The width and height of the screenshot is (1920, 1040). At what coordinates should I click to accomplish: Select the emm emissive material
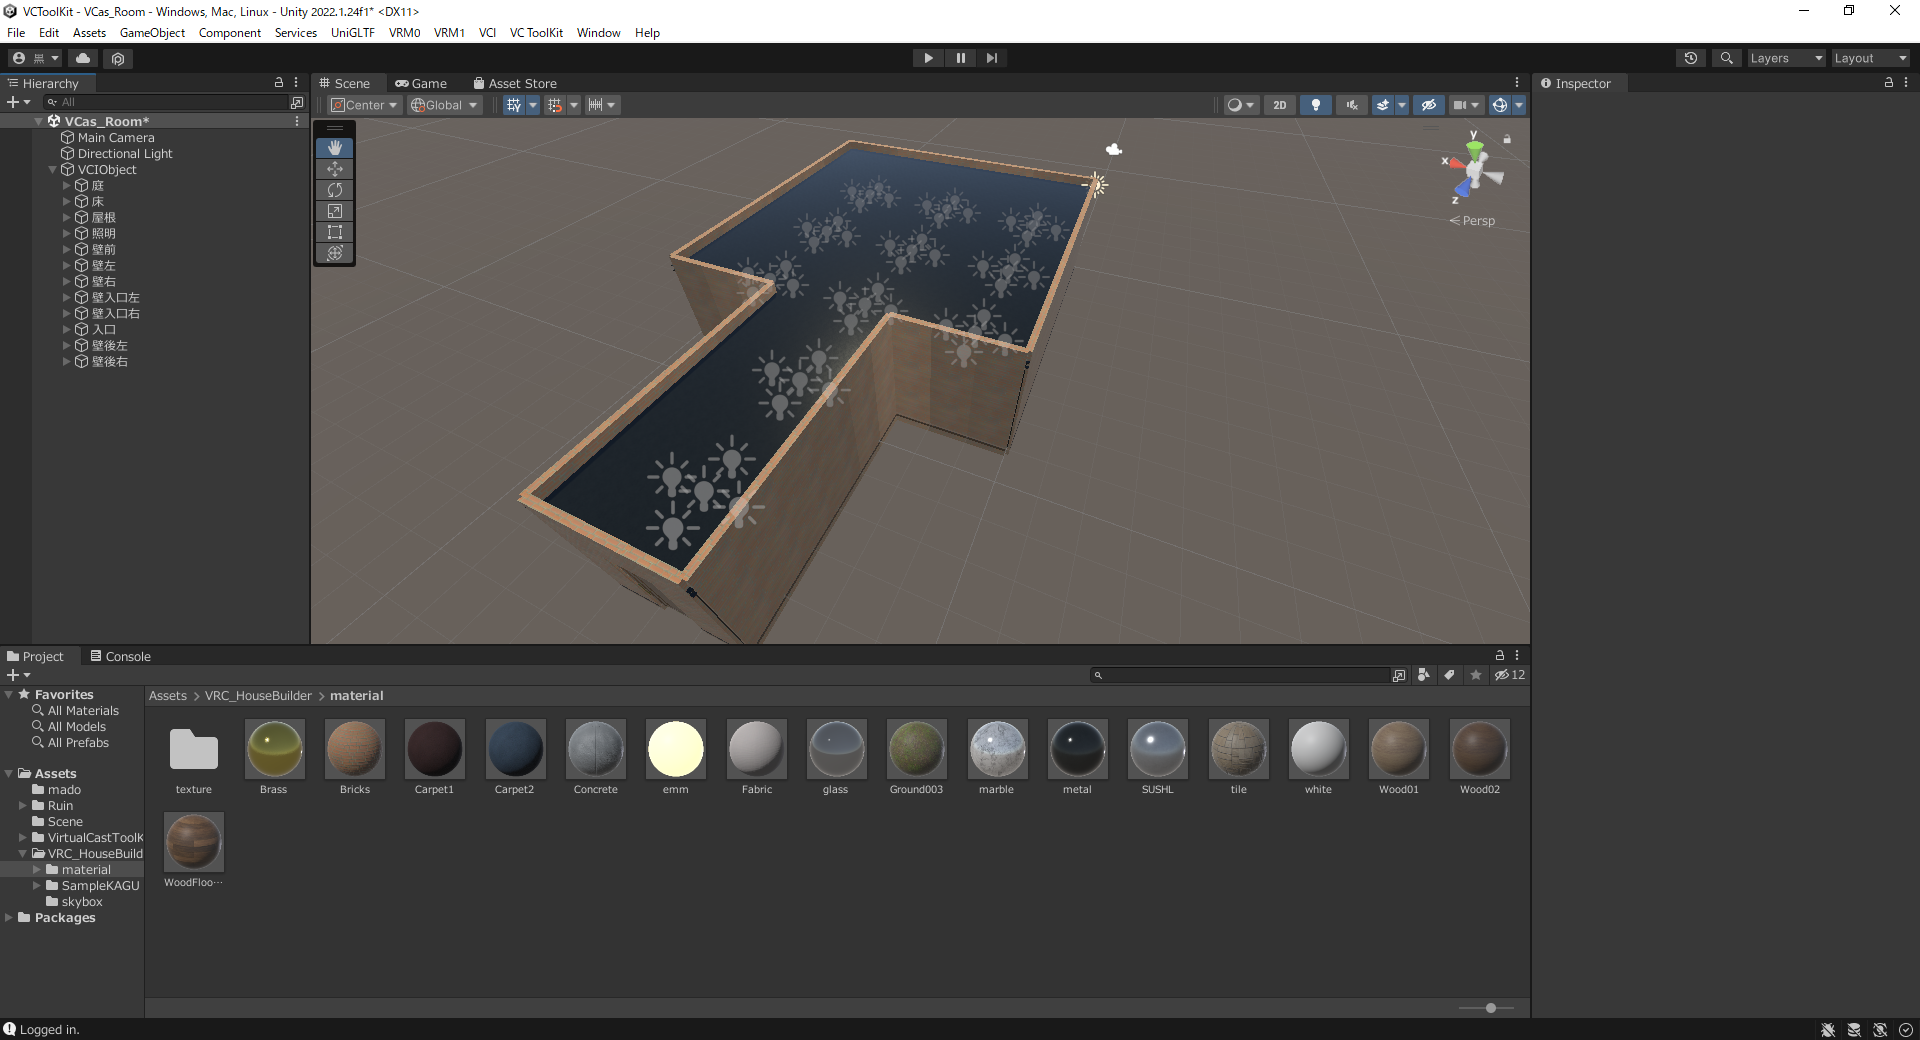click(676, 757)
